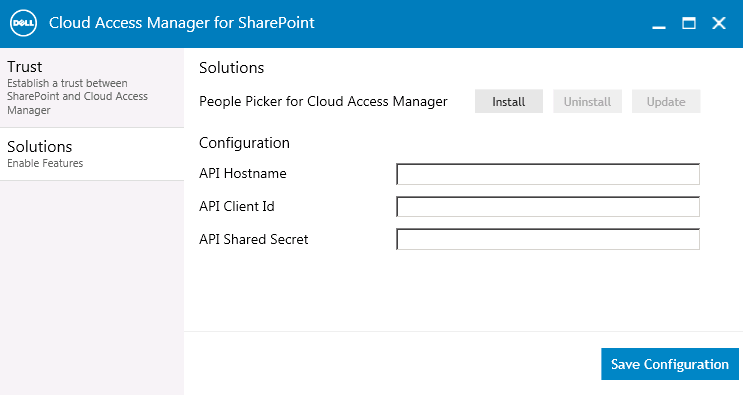
Task: Switch to the Trust section
Action: [92, 88]
